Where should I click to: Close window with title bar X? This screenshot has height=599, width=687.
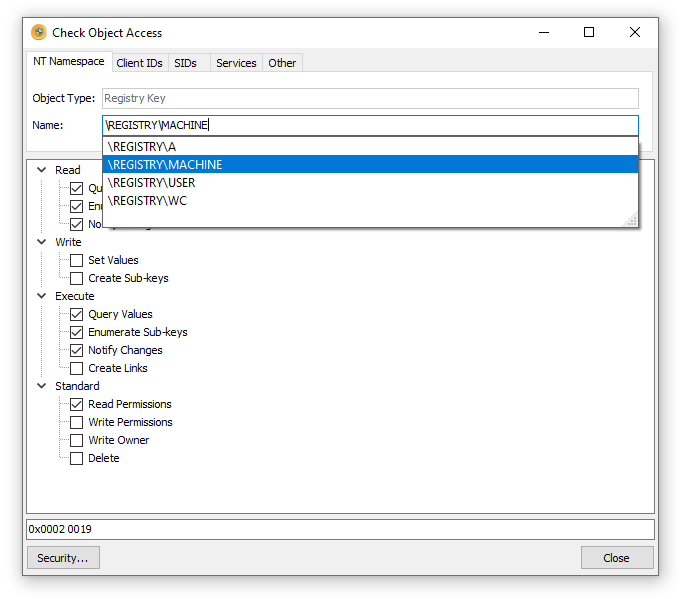634,32
